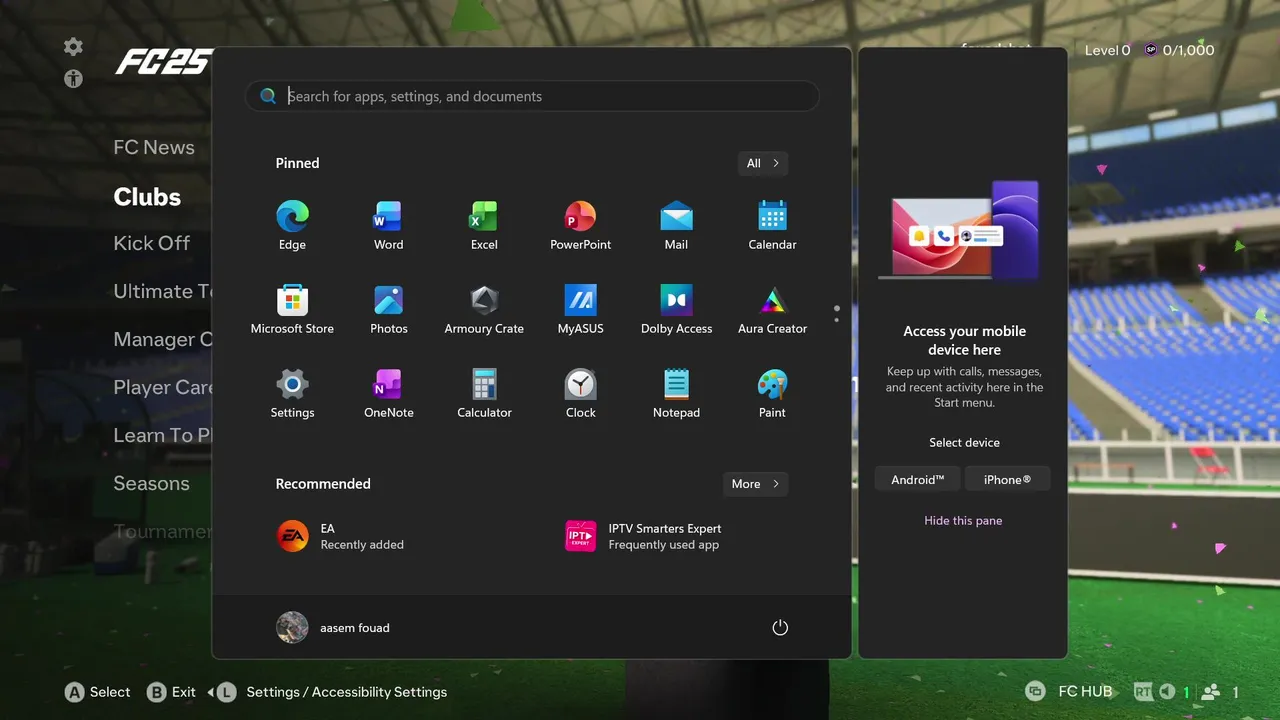The height and width of the screenshot is (720, 1280).
Task: Select iPhone as mobile device
Action: [1007, 480]
